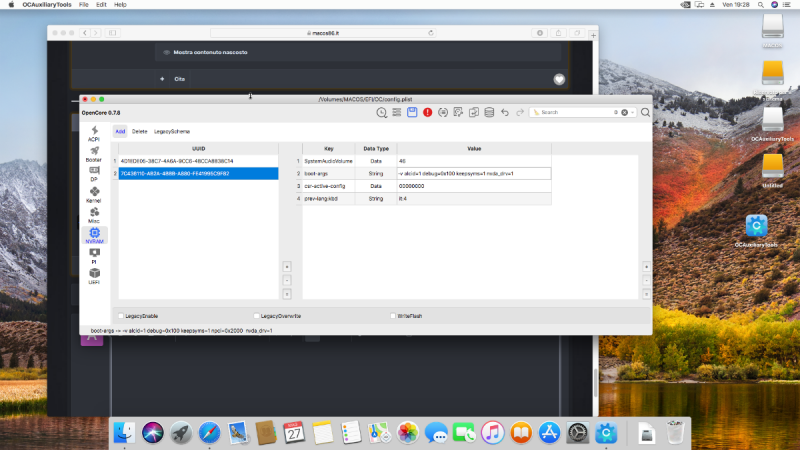Open Spotlight search in menu bar
The image size is (800, 450).
(x=760, y=5)
